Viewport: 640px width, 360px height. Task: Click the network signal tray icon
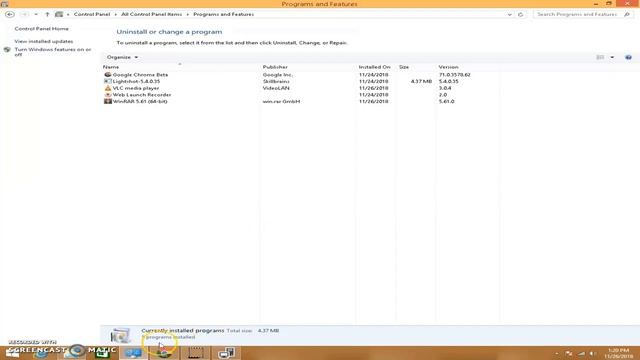click(581, 353)
